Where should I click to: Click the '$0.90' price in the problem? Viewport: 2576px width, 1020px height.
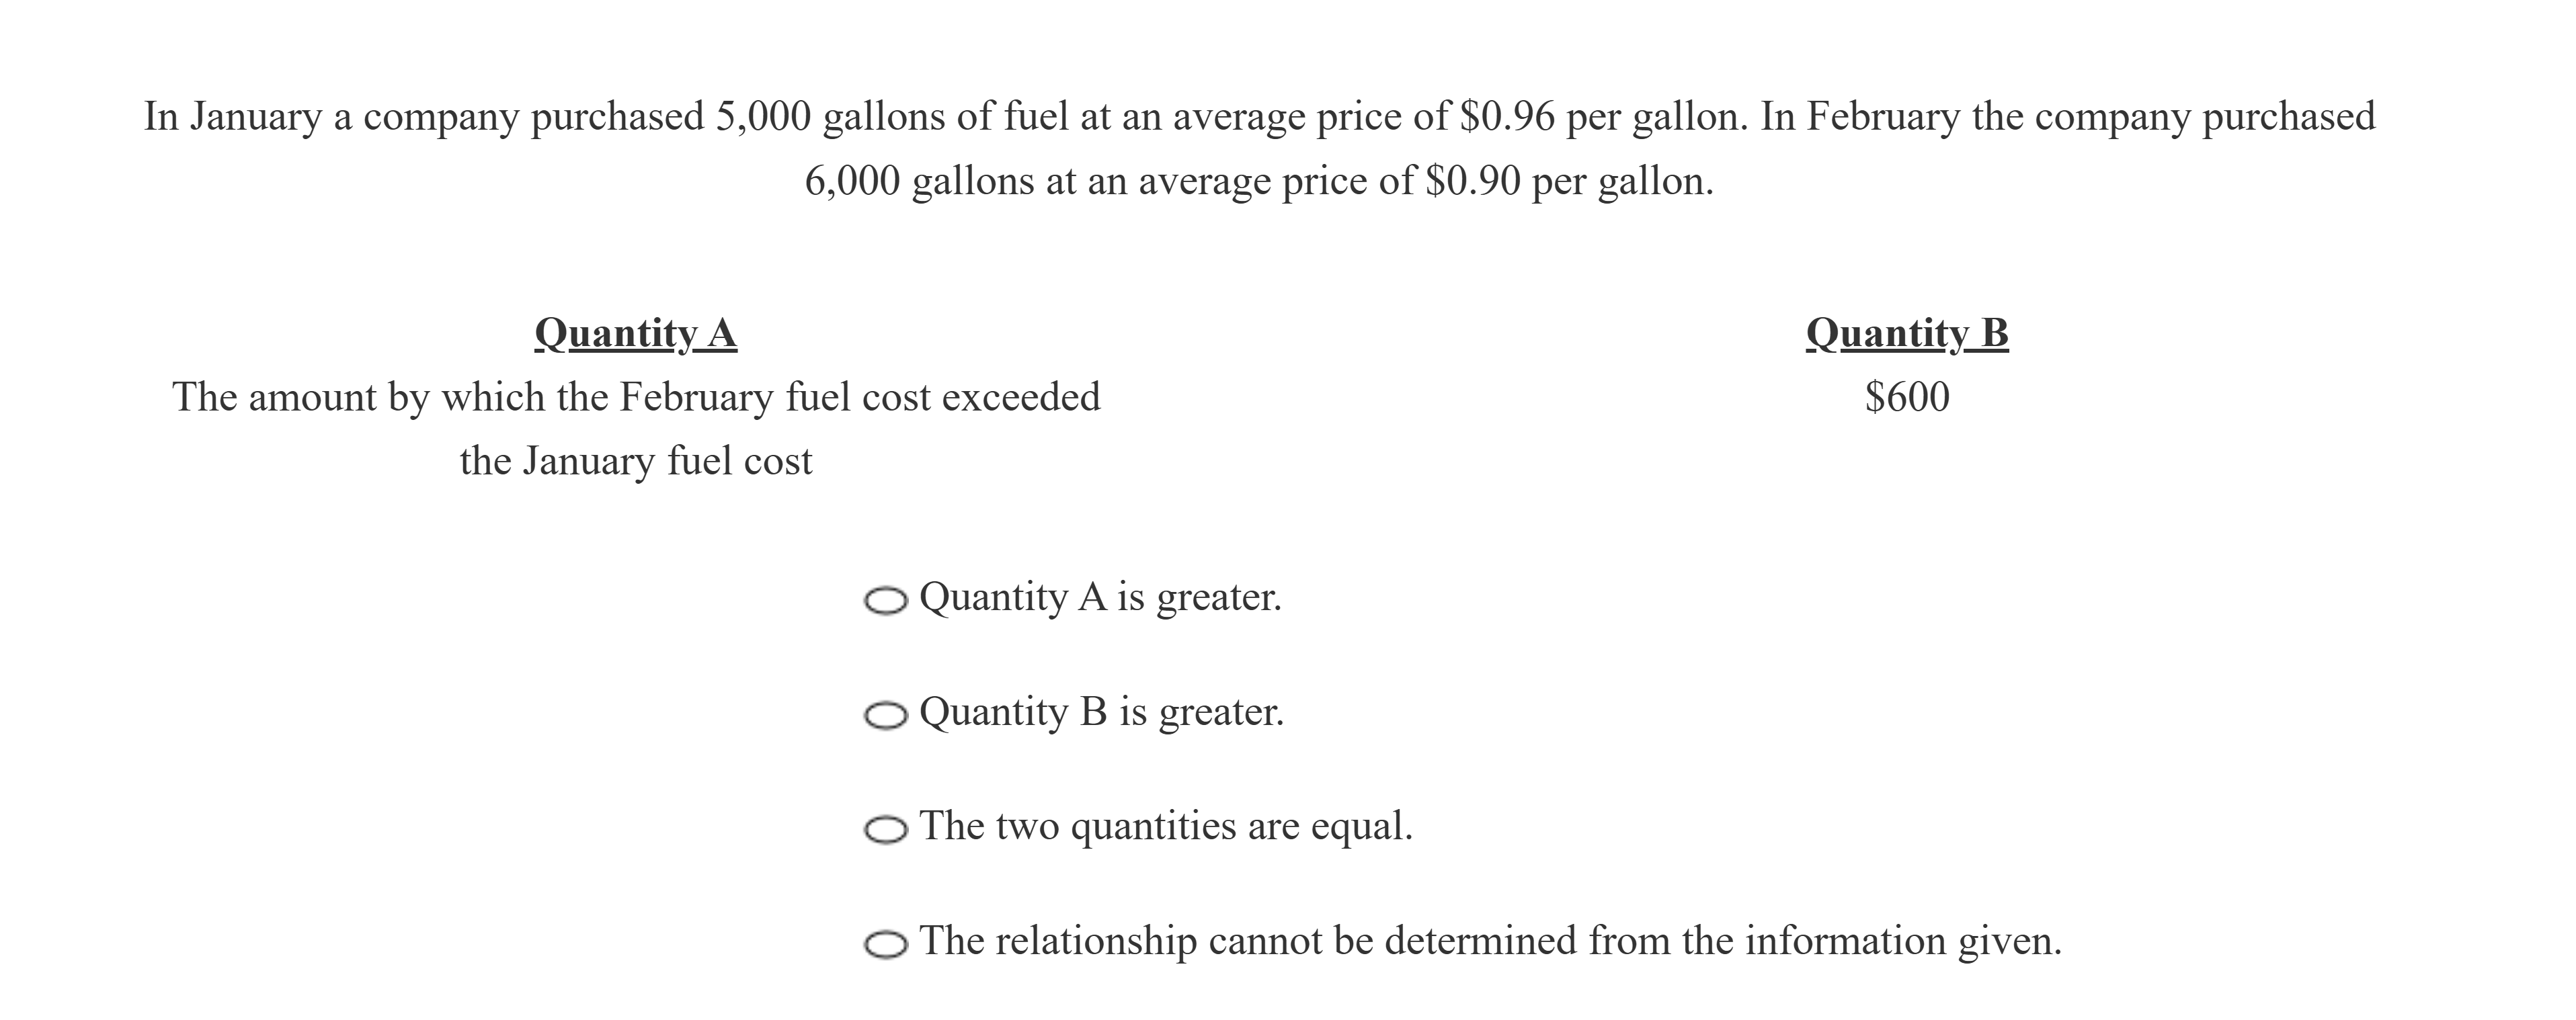pos(1472,181)
